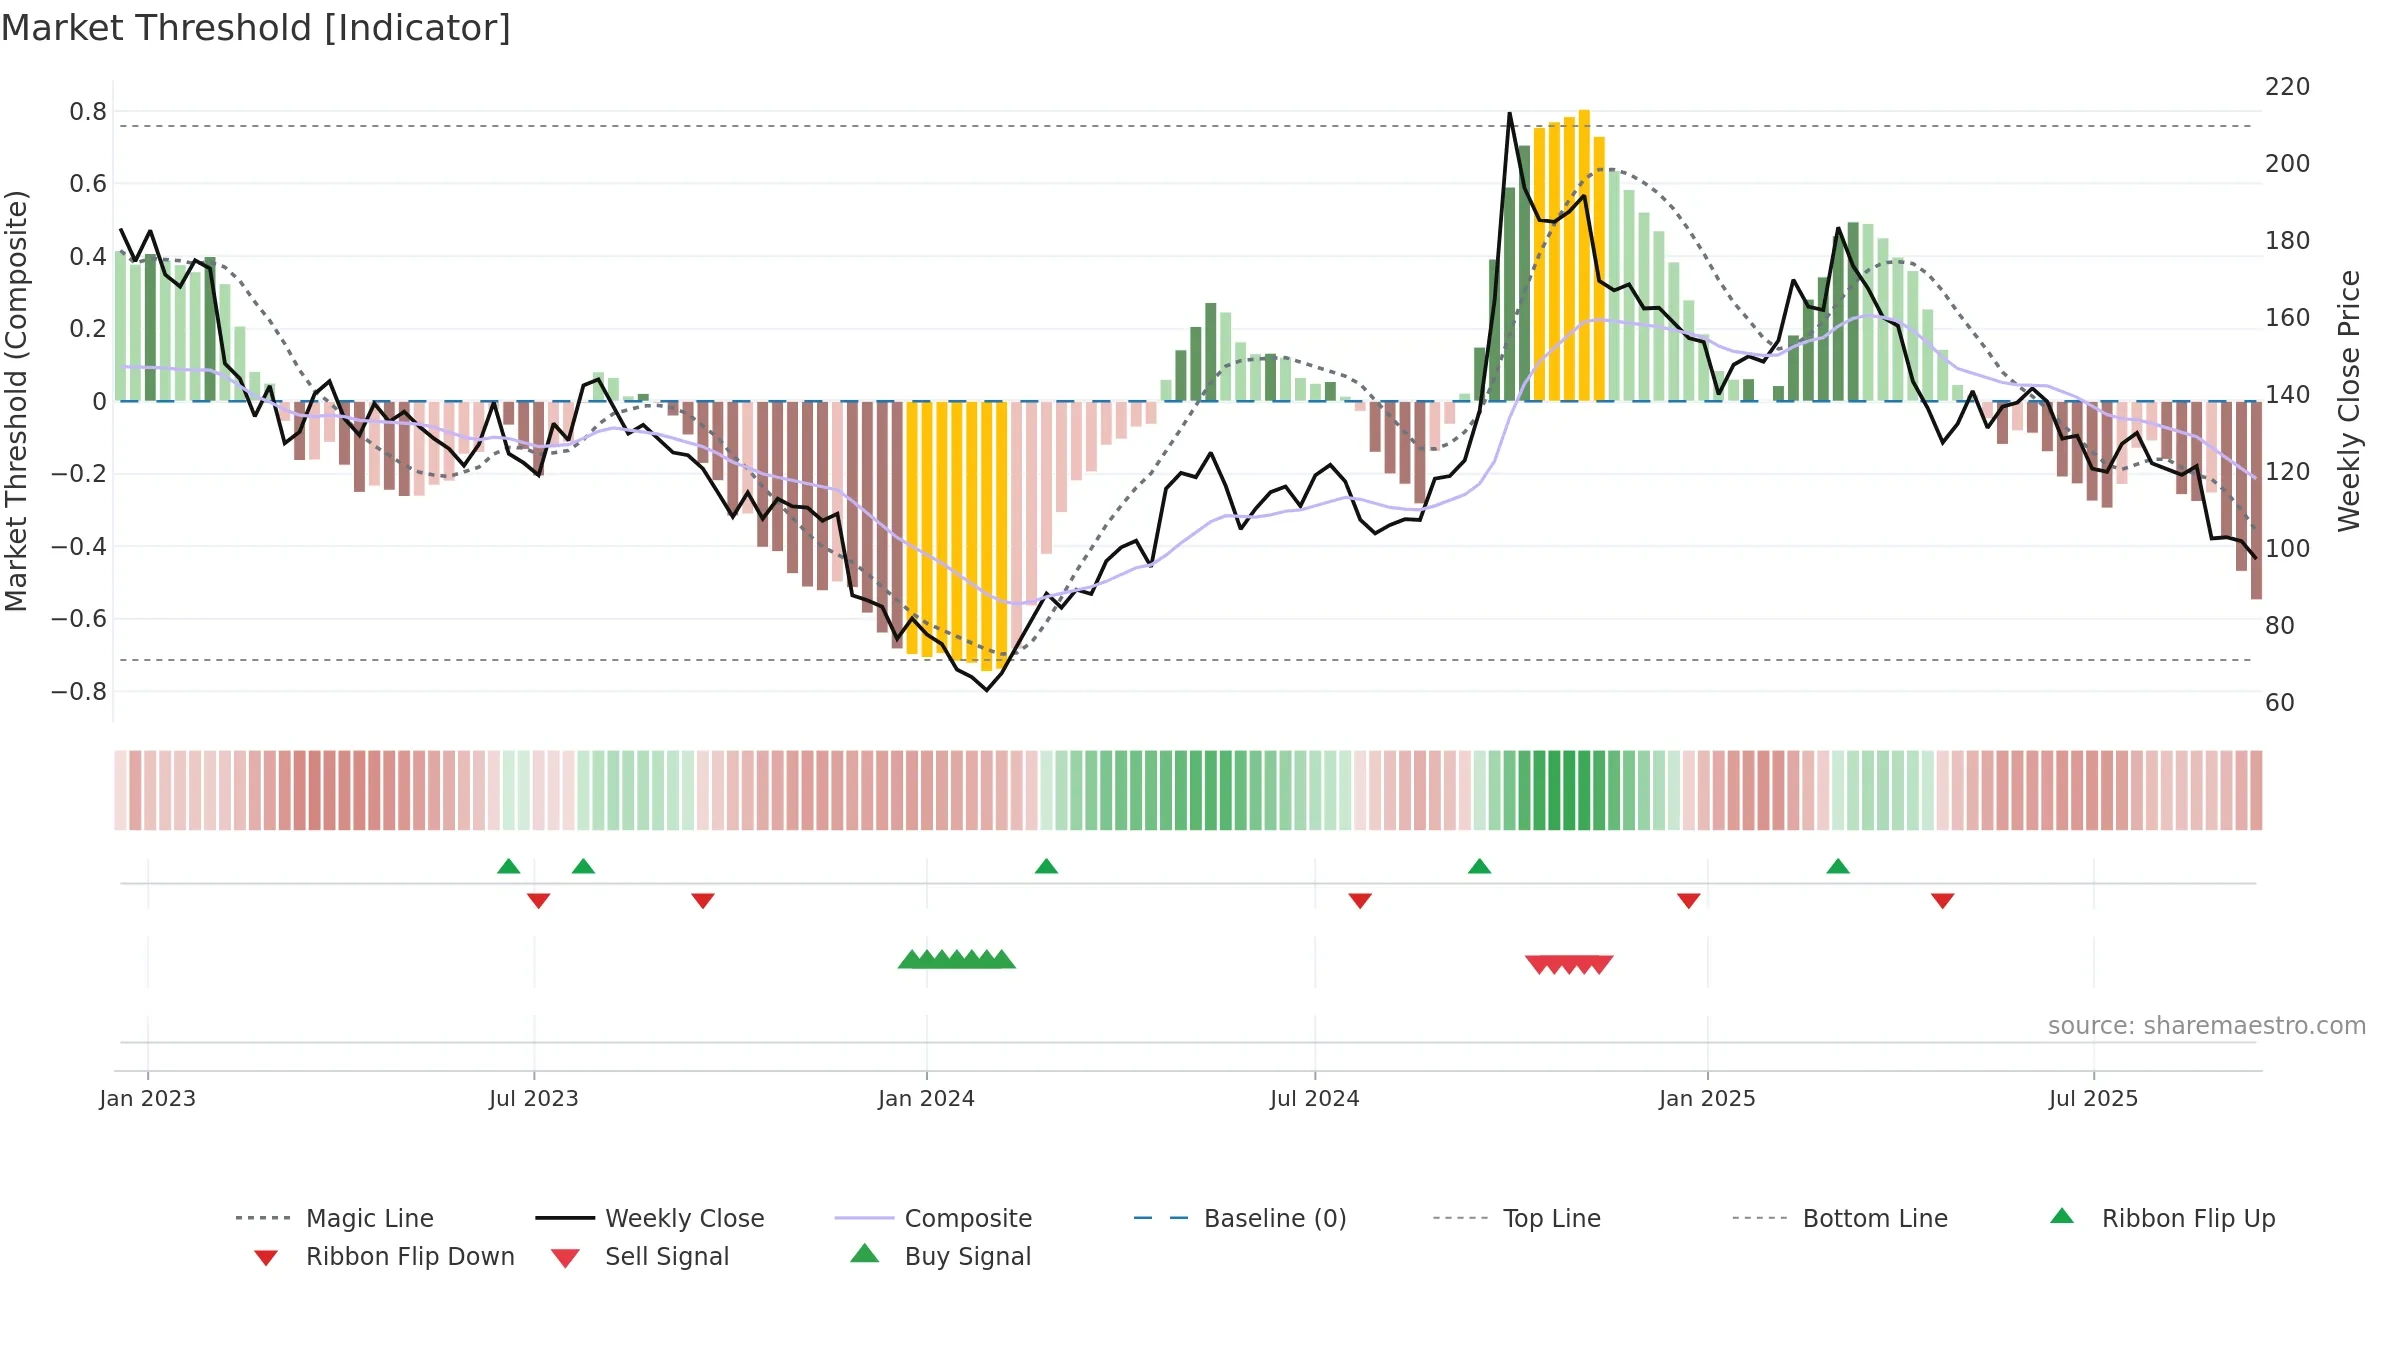This screenshot has height=1350, width=2400.
Task: Click the ribbon flip up marker just after Jul 2023
Action: pos(583,866)
